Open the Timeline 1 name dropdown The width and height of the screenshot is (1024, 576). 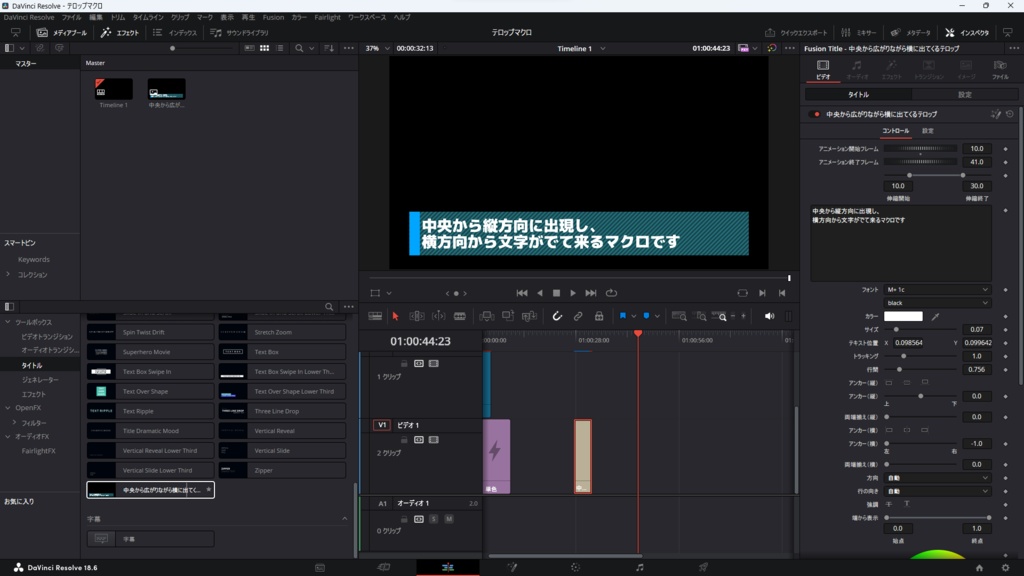pos(581,48)
